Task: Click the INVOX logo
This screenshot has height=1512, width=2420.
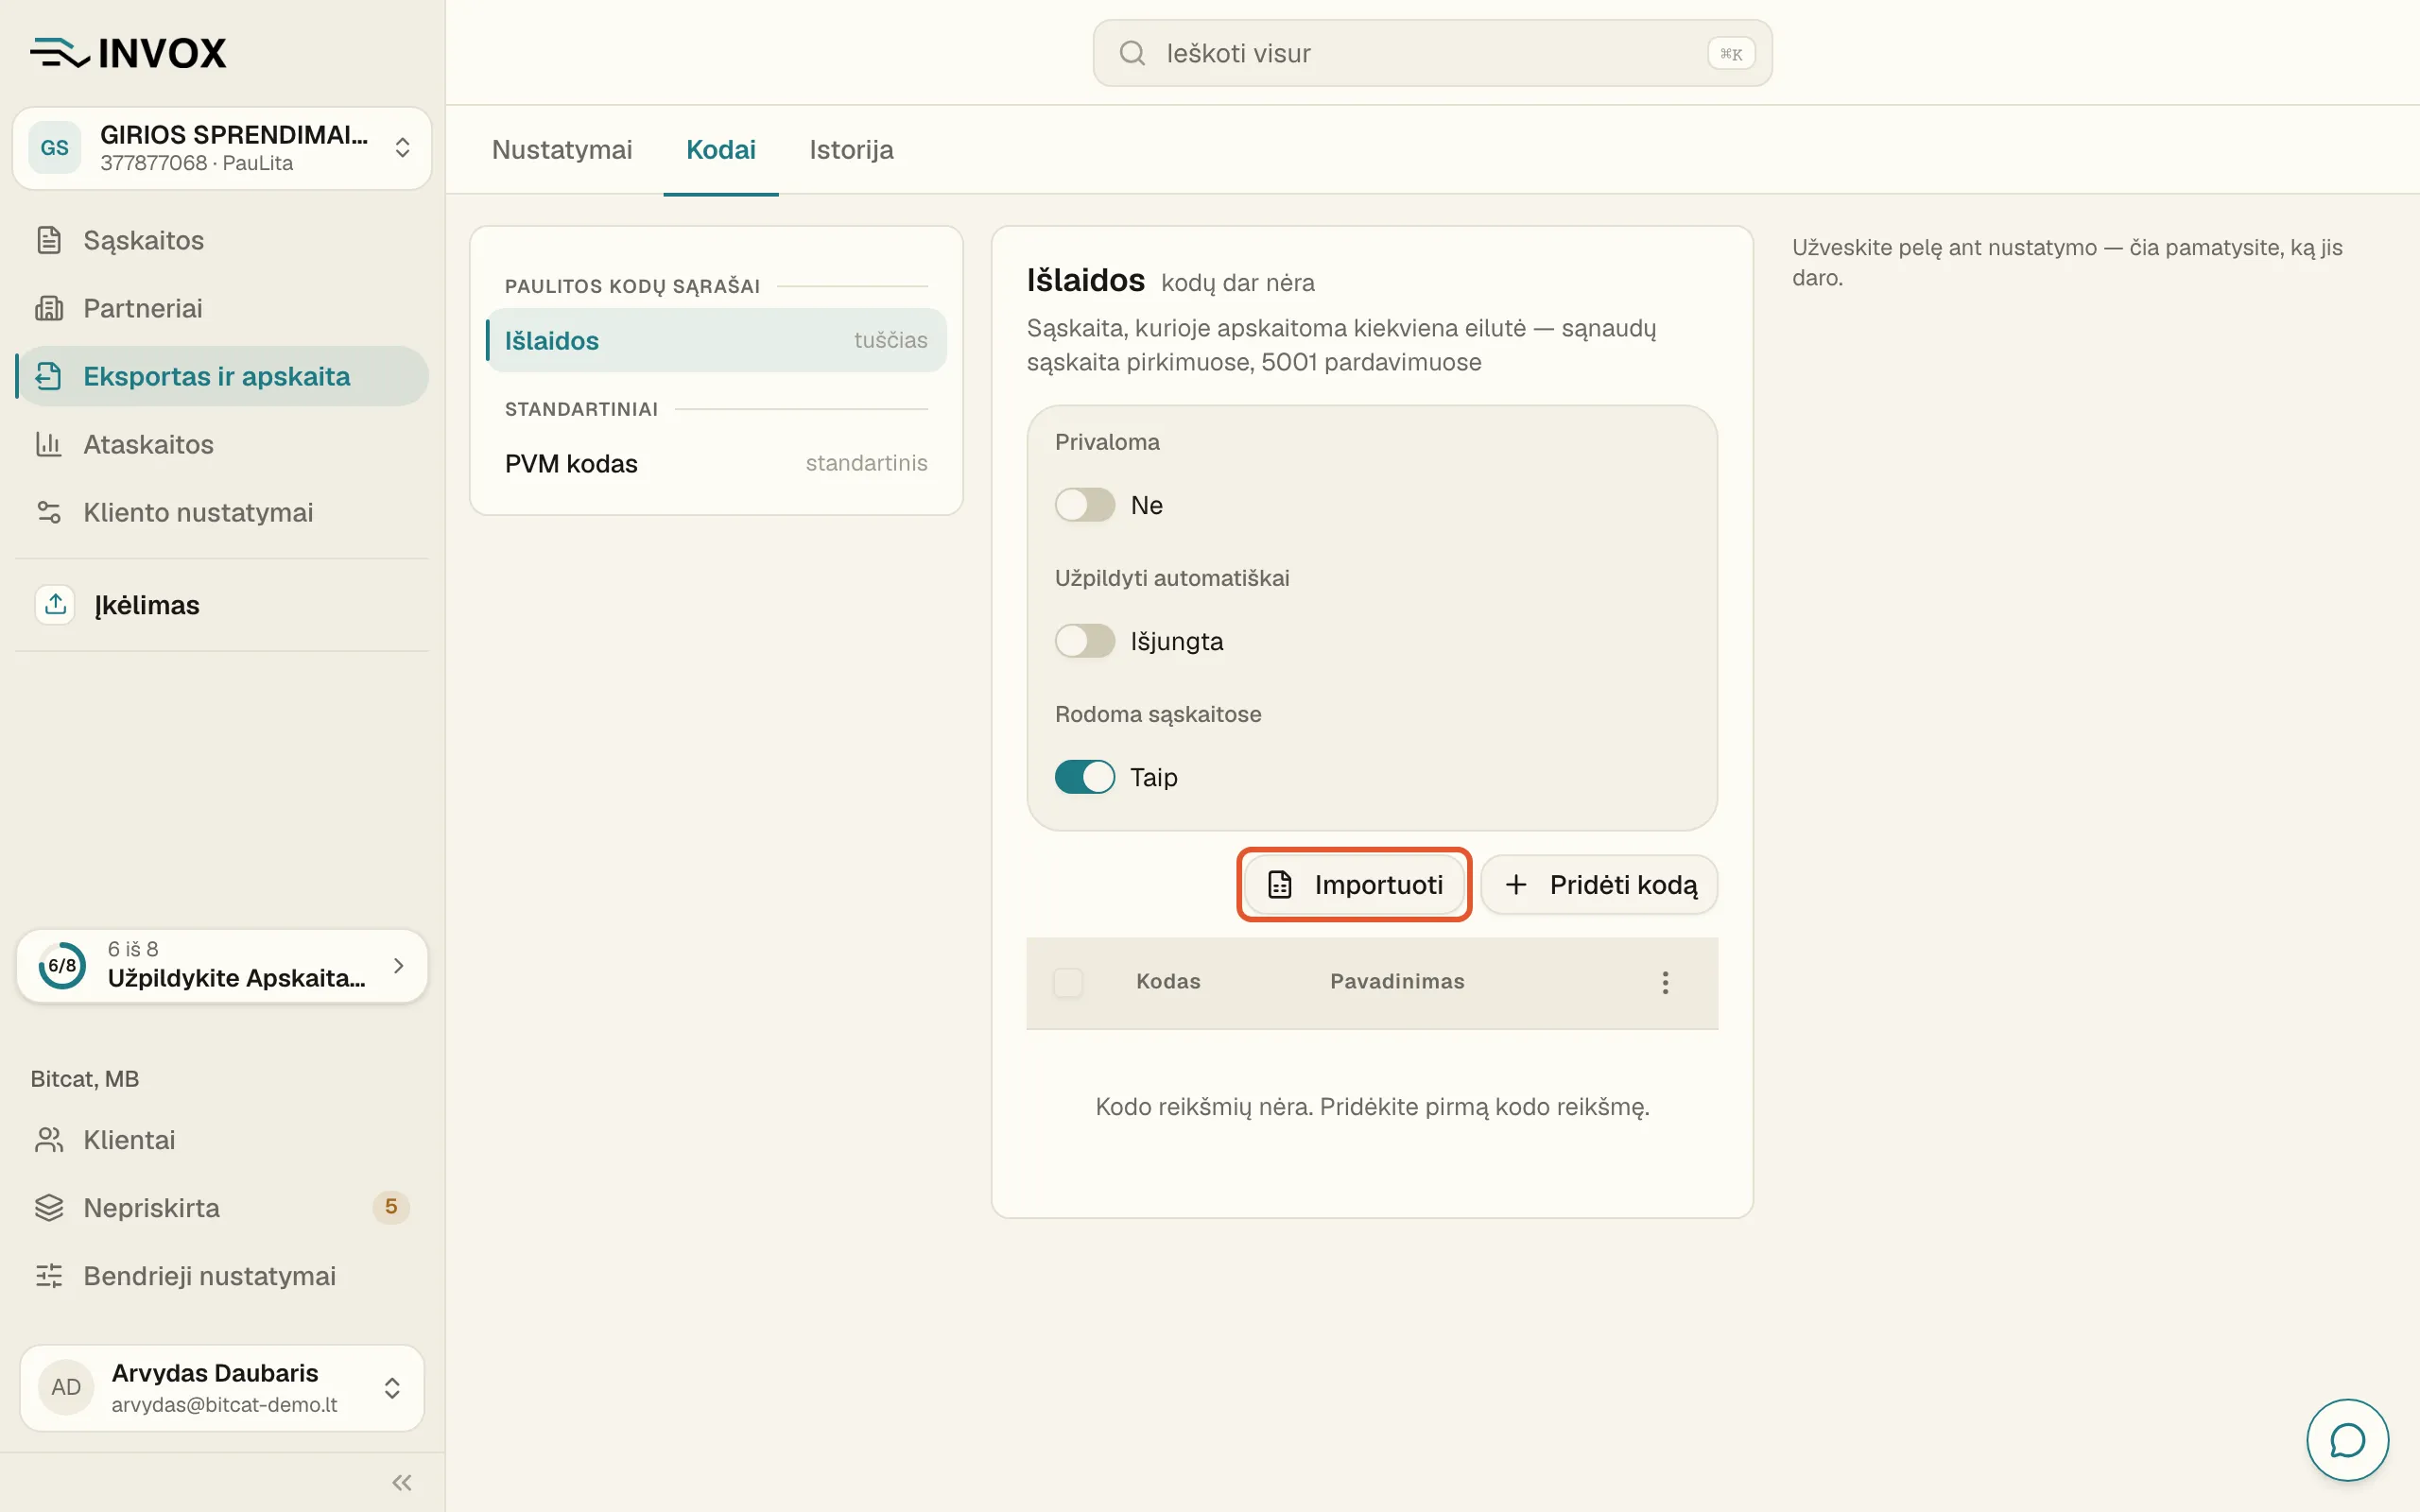Action: point(128,53)
